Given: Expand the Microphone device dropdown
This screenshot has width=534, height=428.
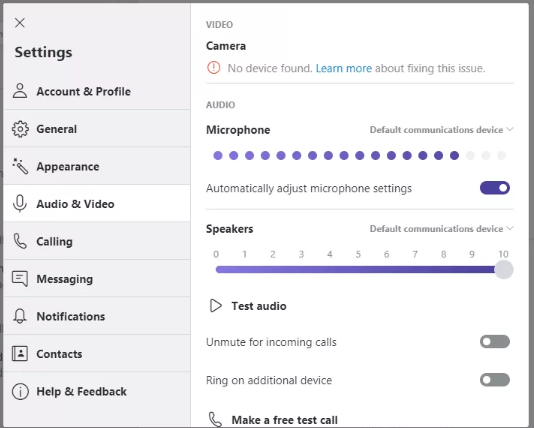Looking at the screenshot, I should point(441,130).
